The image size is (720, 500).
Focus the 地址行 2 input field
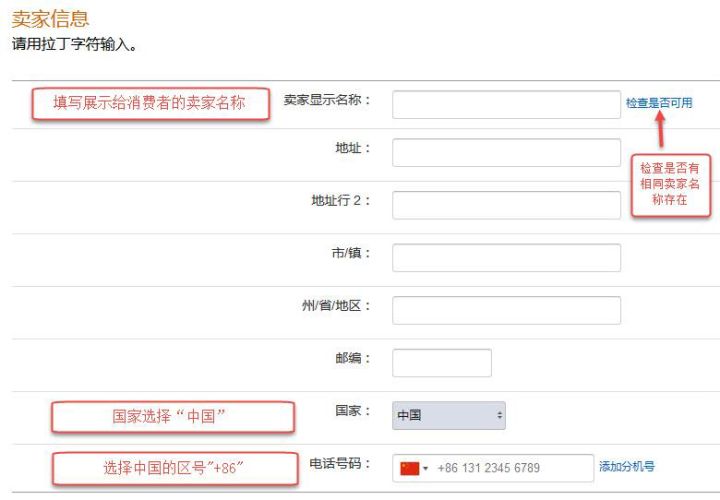tap(506, 205)
